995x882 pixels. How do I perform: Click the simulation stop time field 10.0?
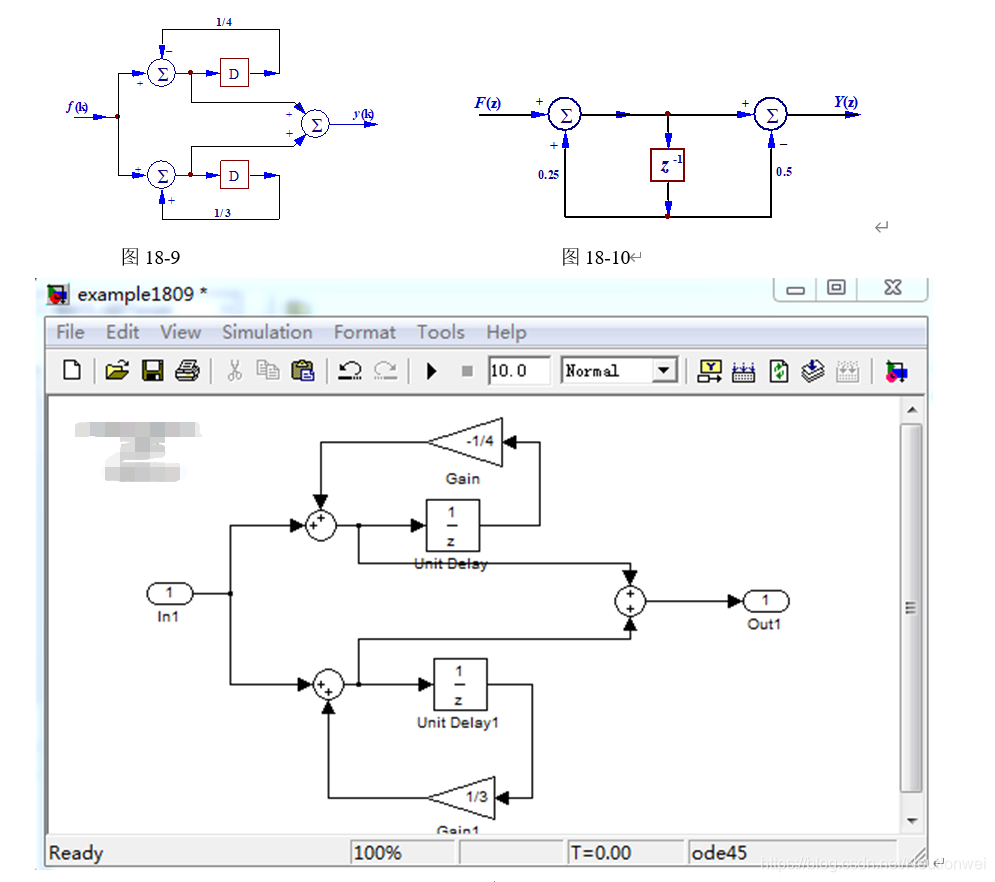pyautogui.click(x=518, y=371)
